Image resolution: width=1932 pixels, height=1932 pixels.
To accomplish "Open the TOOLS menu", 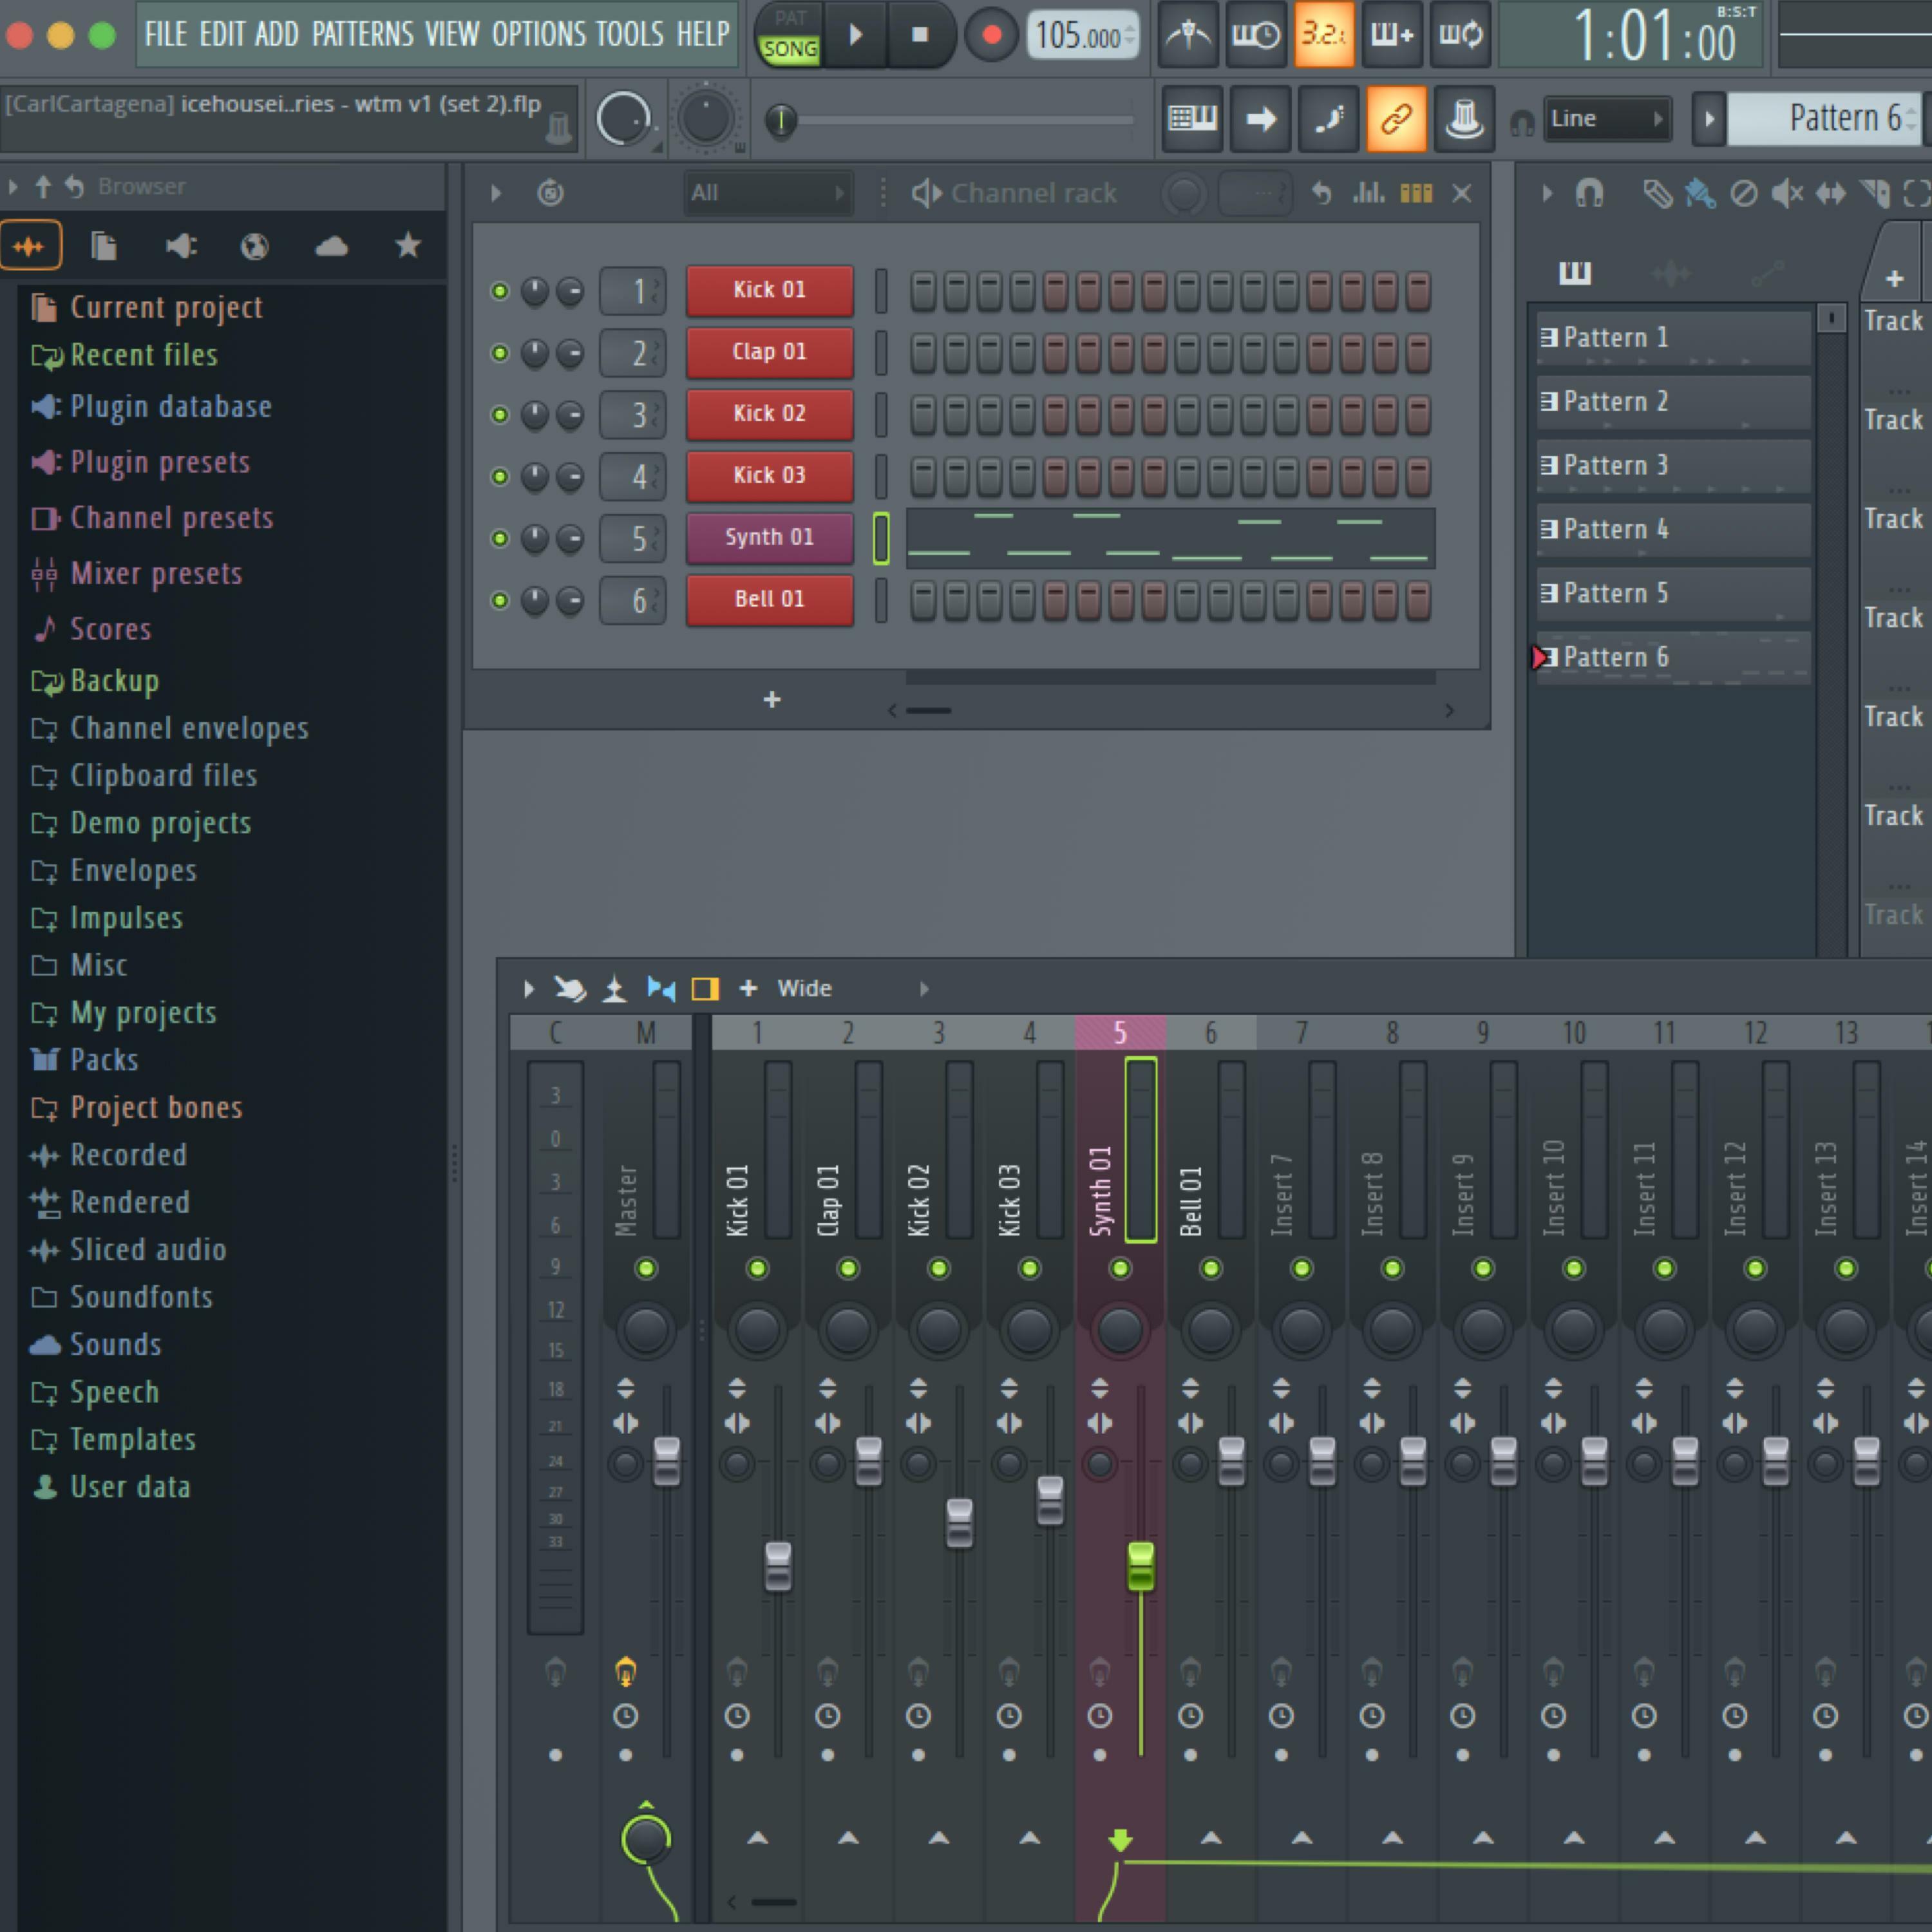I will 629,35.
